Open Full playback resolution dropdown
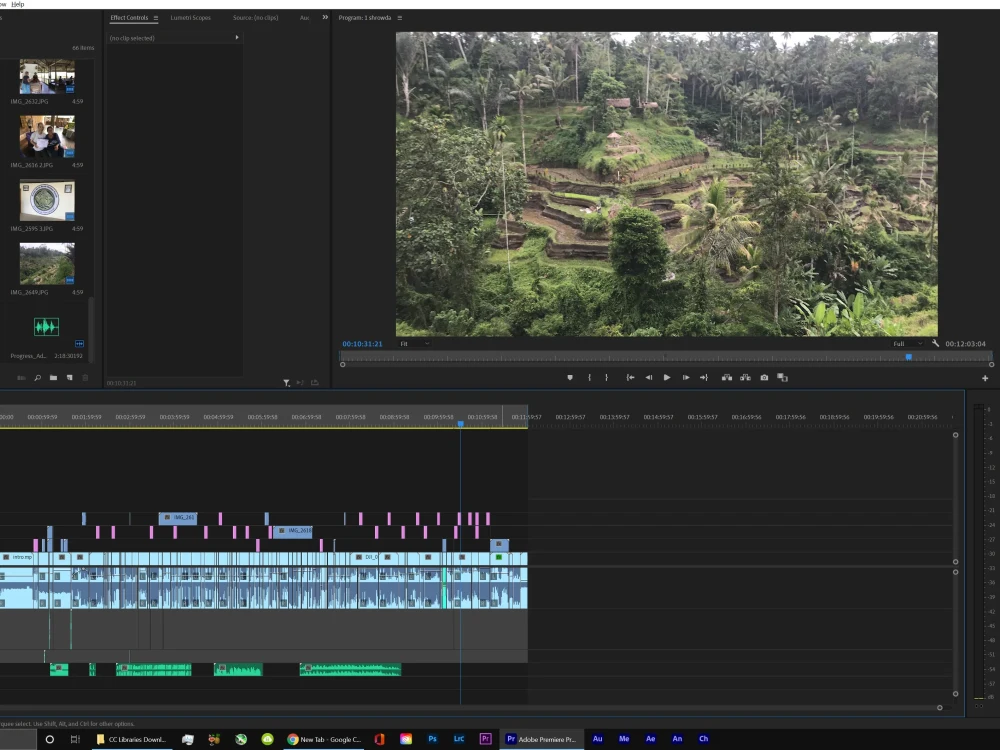This screenshot has height=750, width=1000. [907, 344]
